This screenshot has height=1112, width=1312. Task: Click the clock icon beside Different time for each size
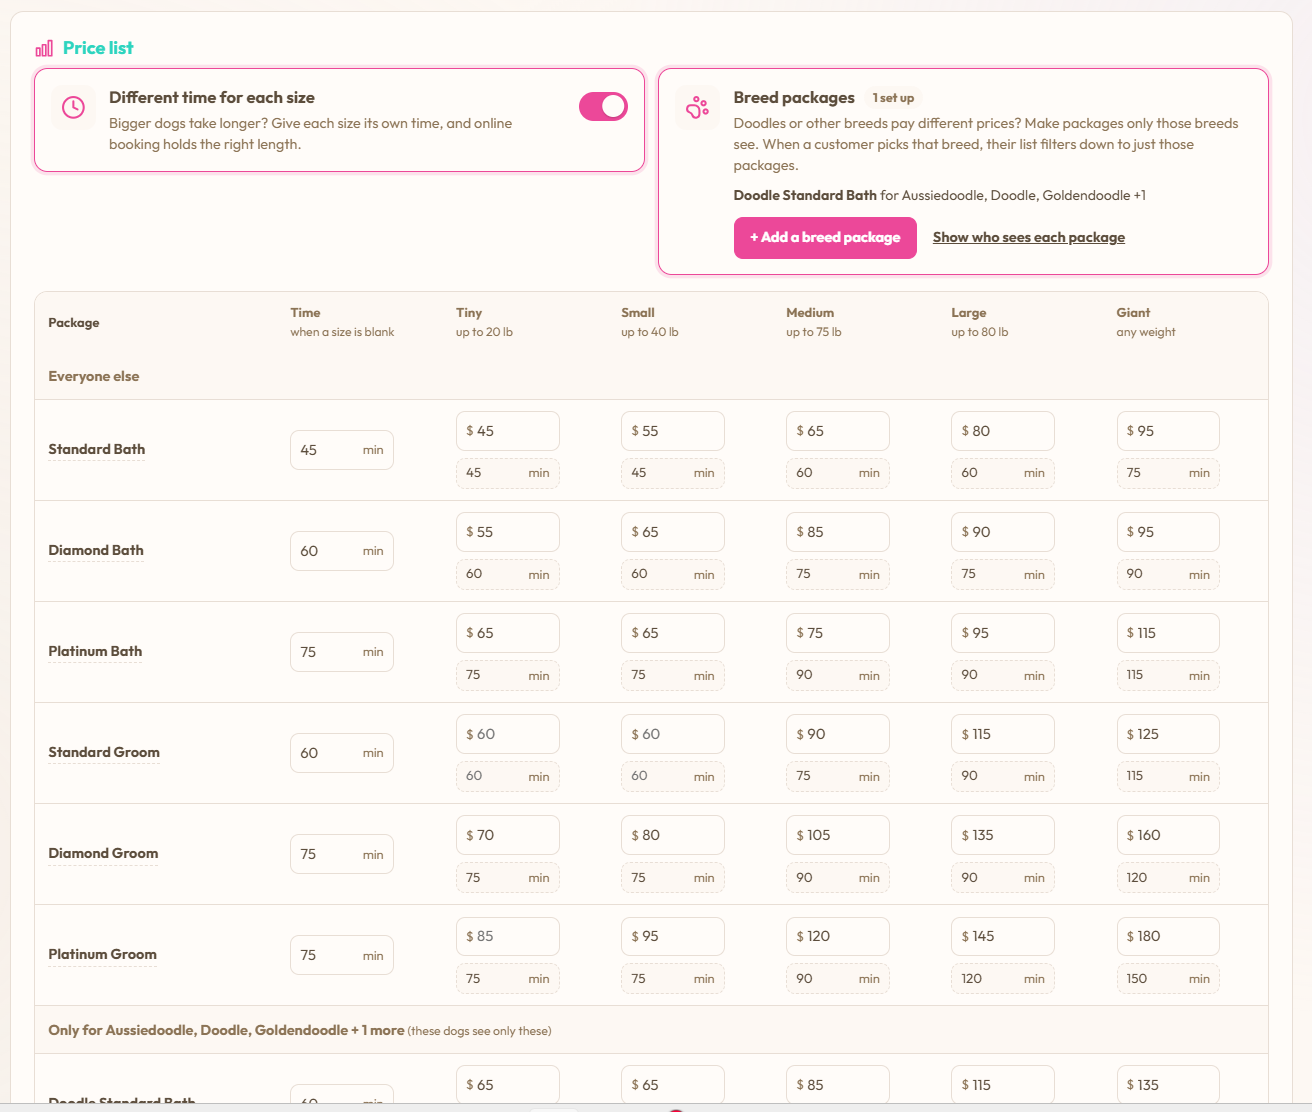coord(73,107)
